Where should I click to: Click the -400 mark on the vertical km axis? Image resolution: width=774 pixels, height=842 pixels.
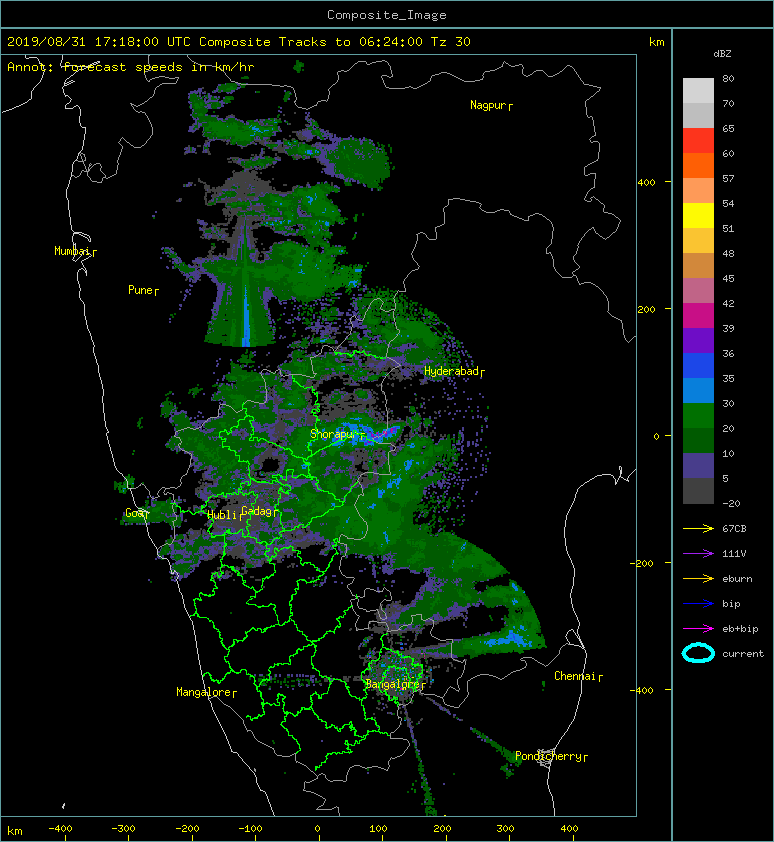point(642,690)
